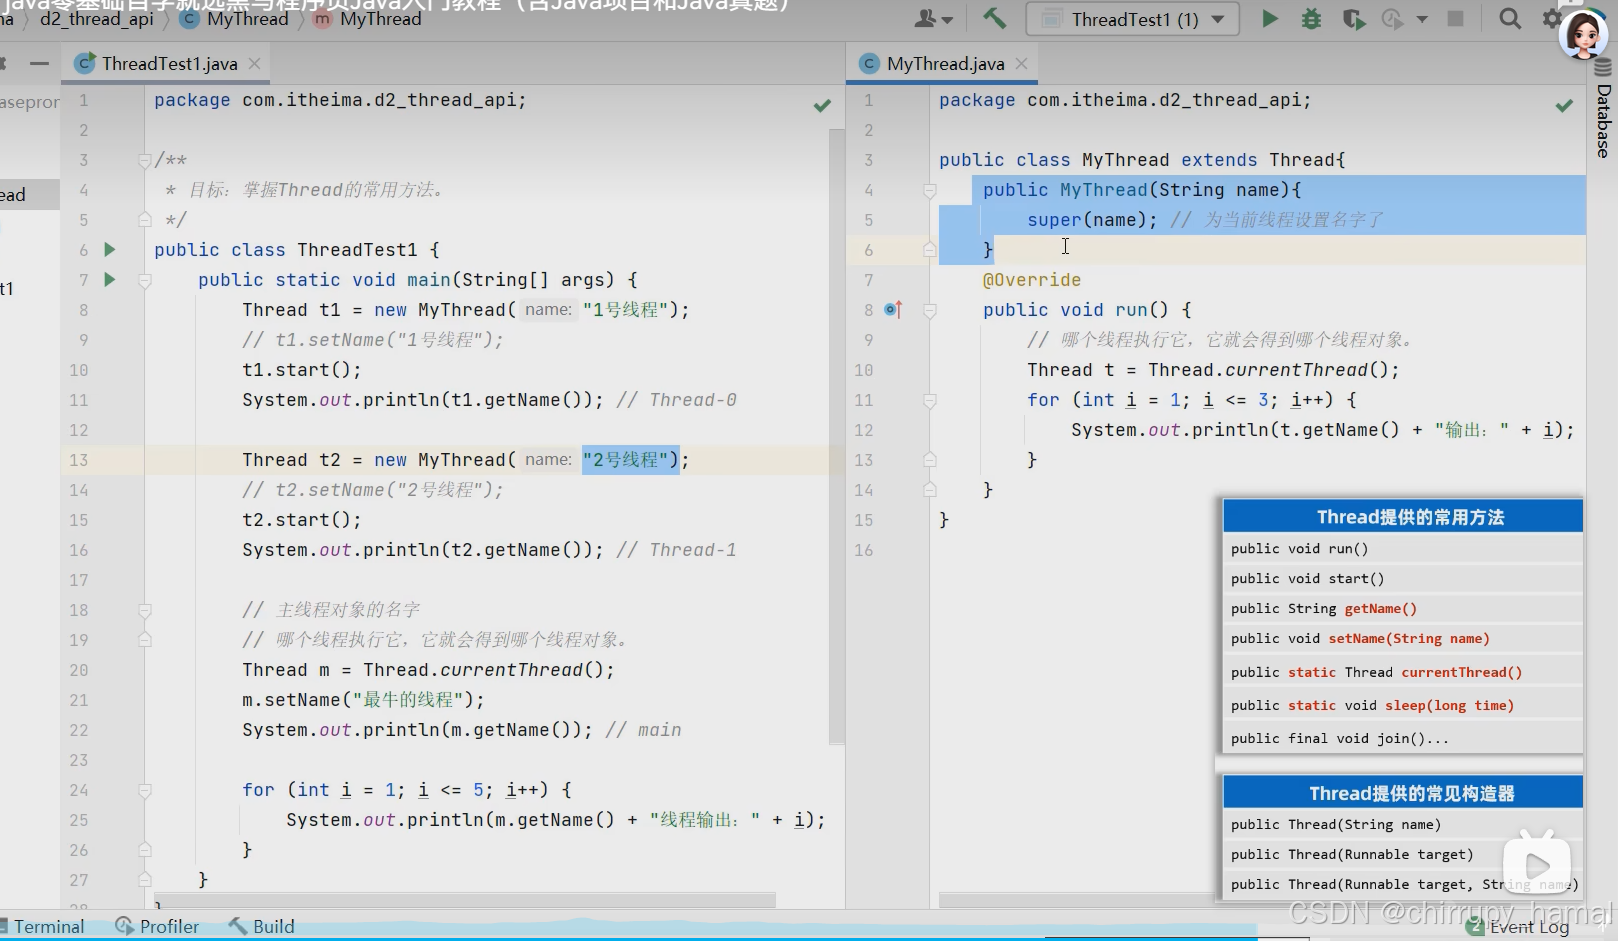Collapse for loop fold at line 11 in MyThread.java

tap(929, 400)
